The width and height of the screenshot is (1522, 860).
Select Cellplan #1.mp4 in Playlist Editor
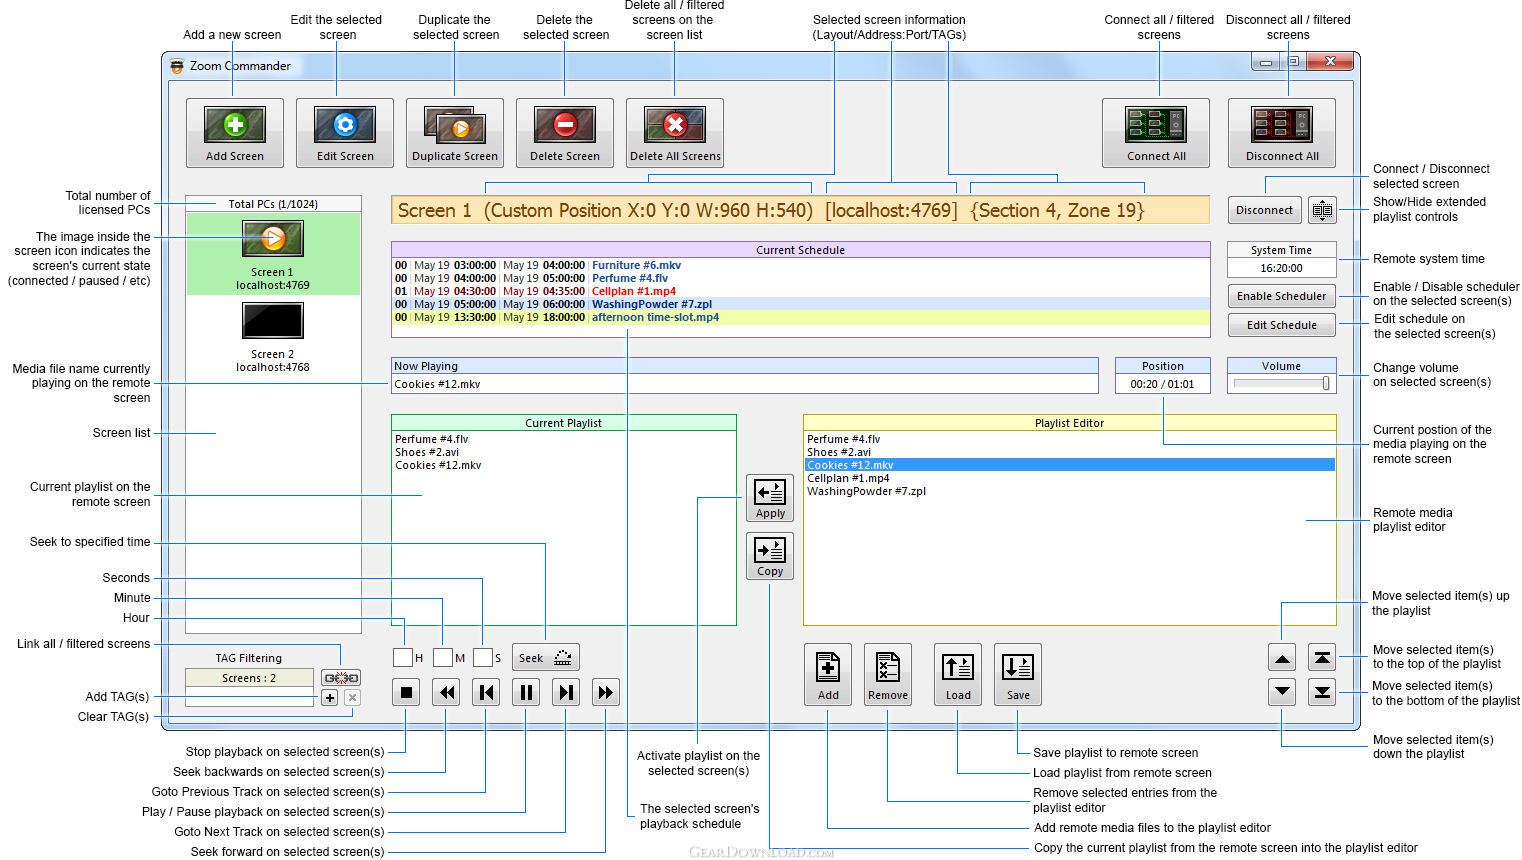[x=848, y=478]
